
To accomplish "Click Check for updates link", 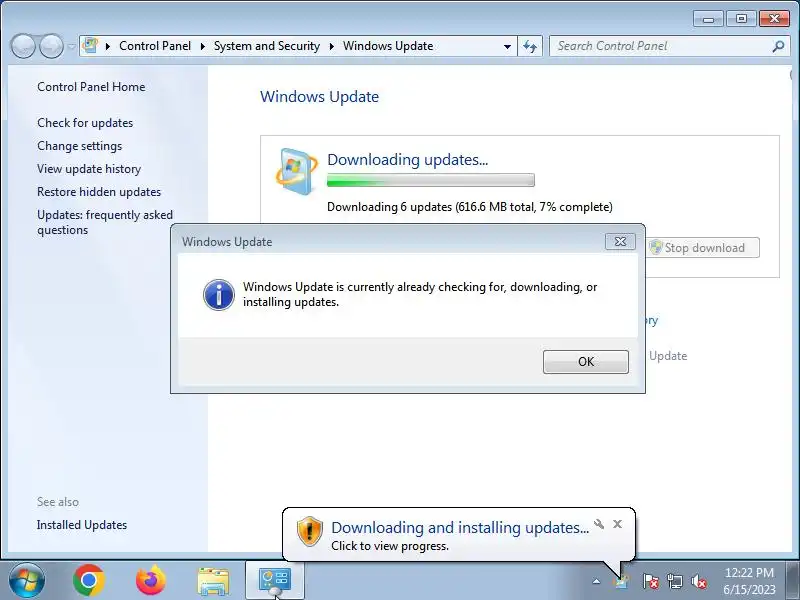I will [x=85, y=123].
